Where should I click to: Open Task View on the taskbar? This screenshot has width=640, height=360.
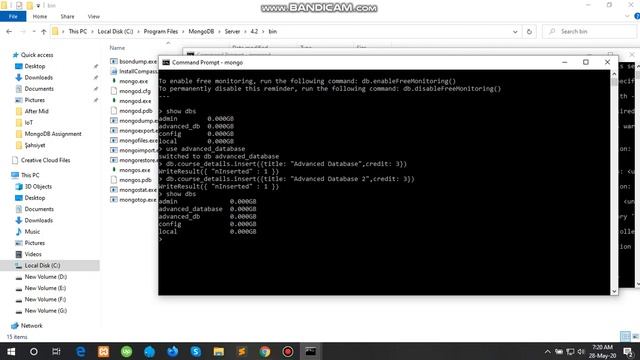(56, 351)
